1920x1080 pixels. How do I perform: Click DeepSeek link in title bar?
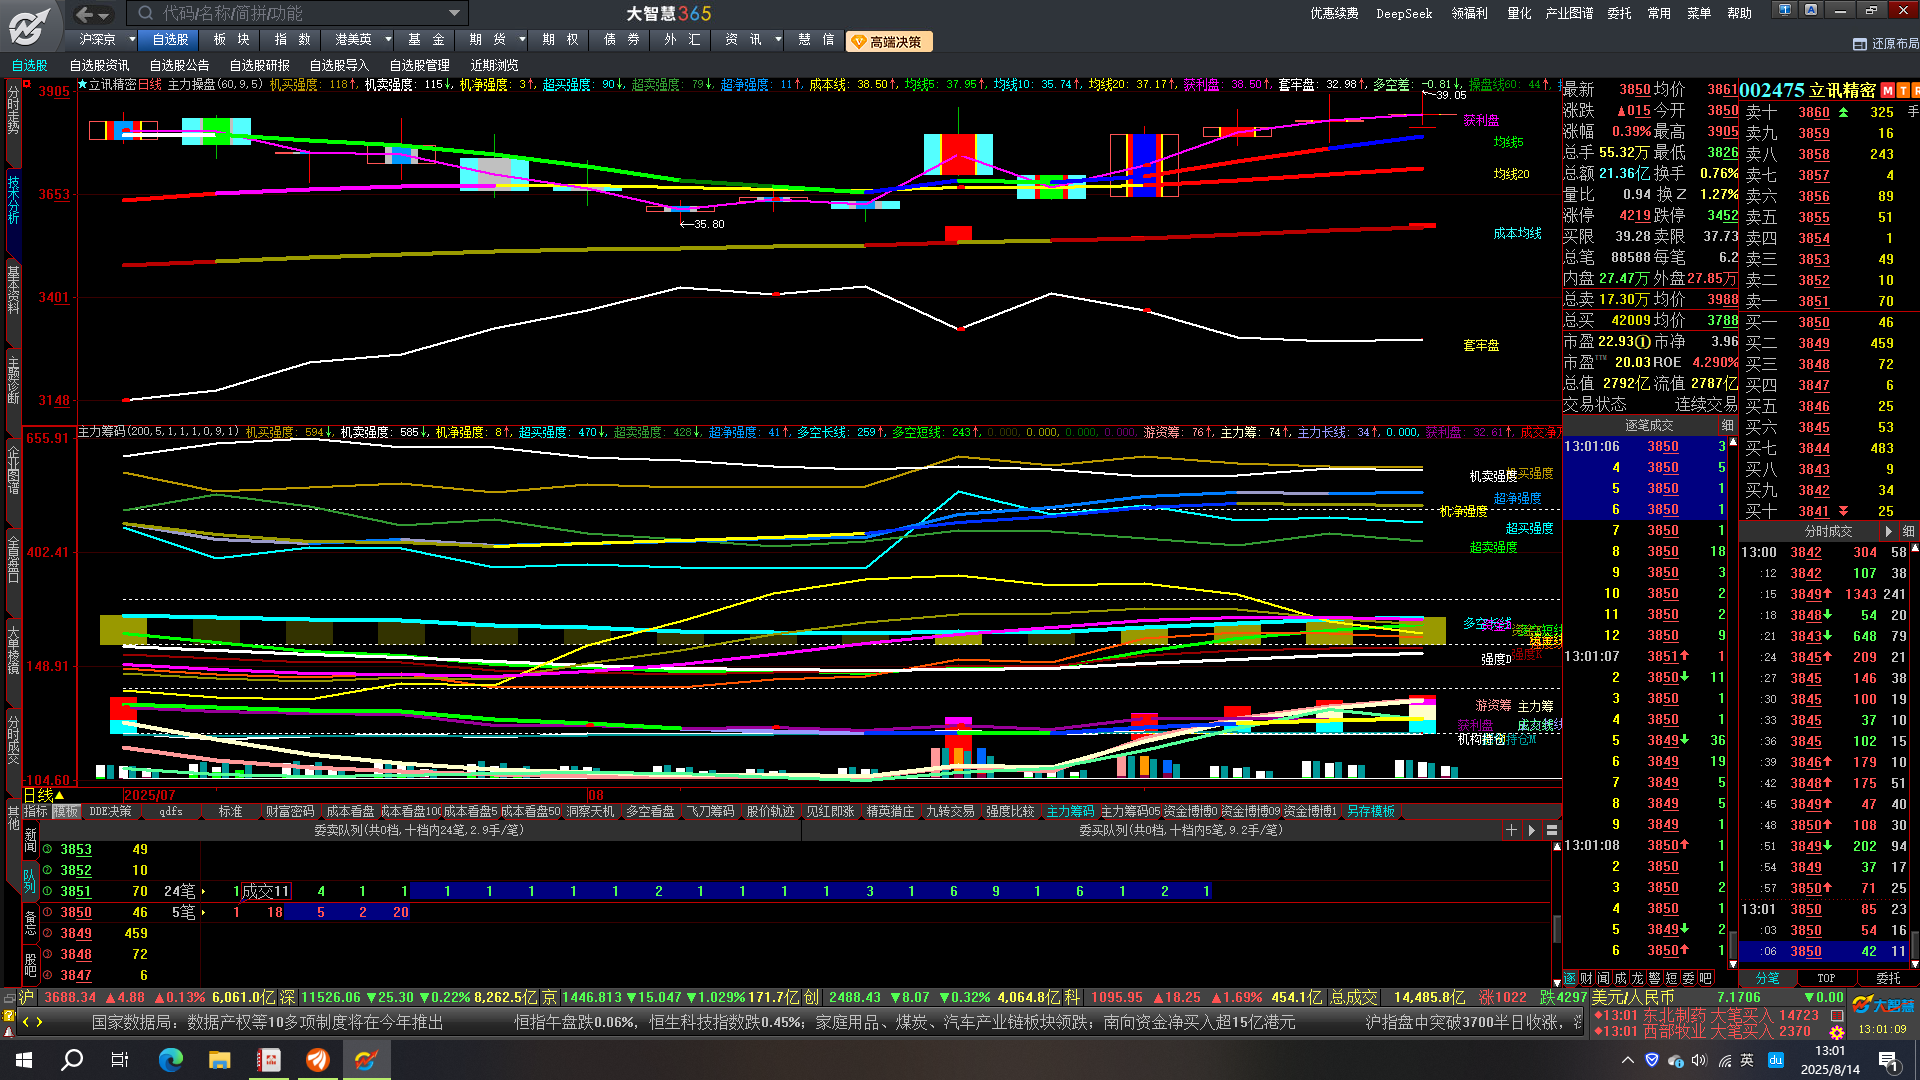coord(1404,14)
